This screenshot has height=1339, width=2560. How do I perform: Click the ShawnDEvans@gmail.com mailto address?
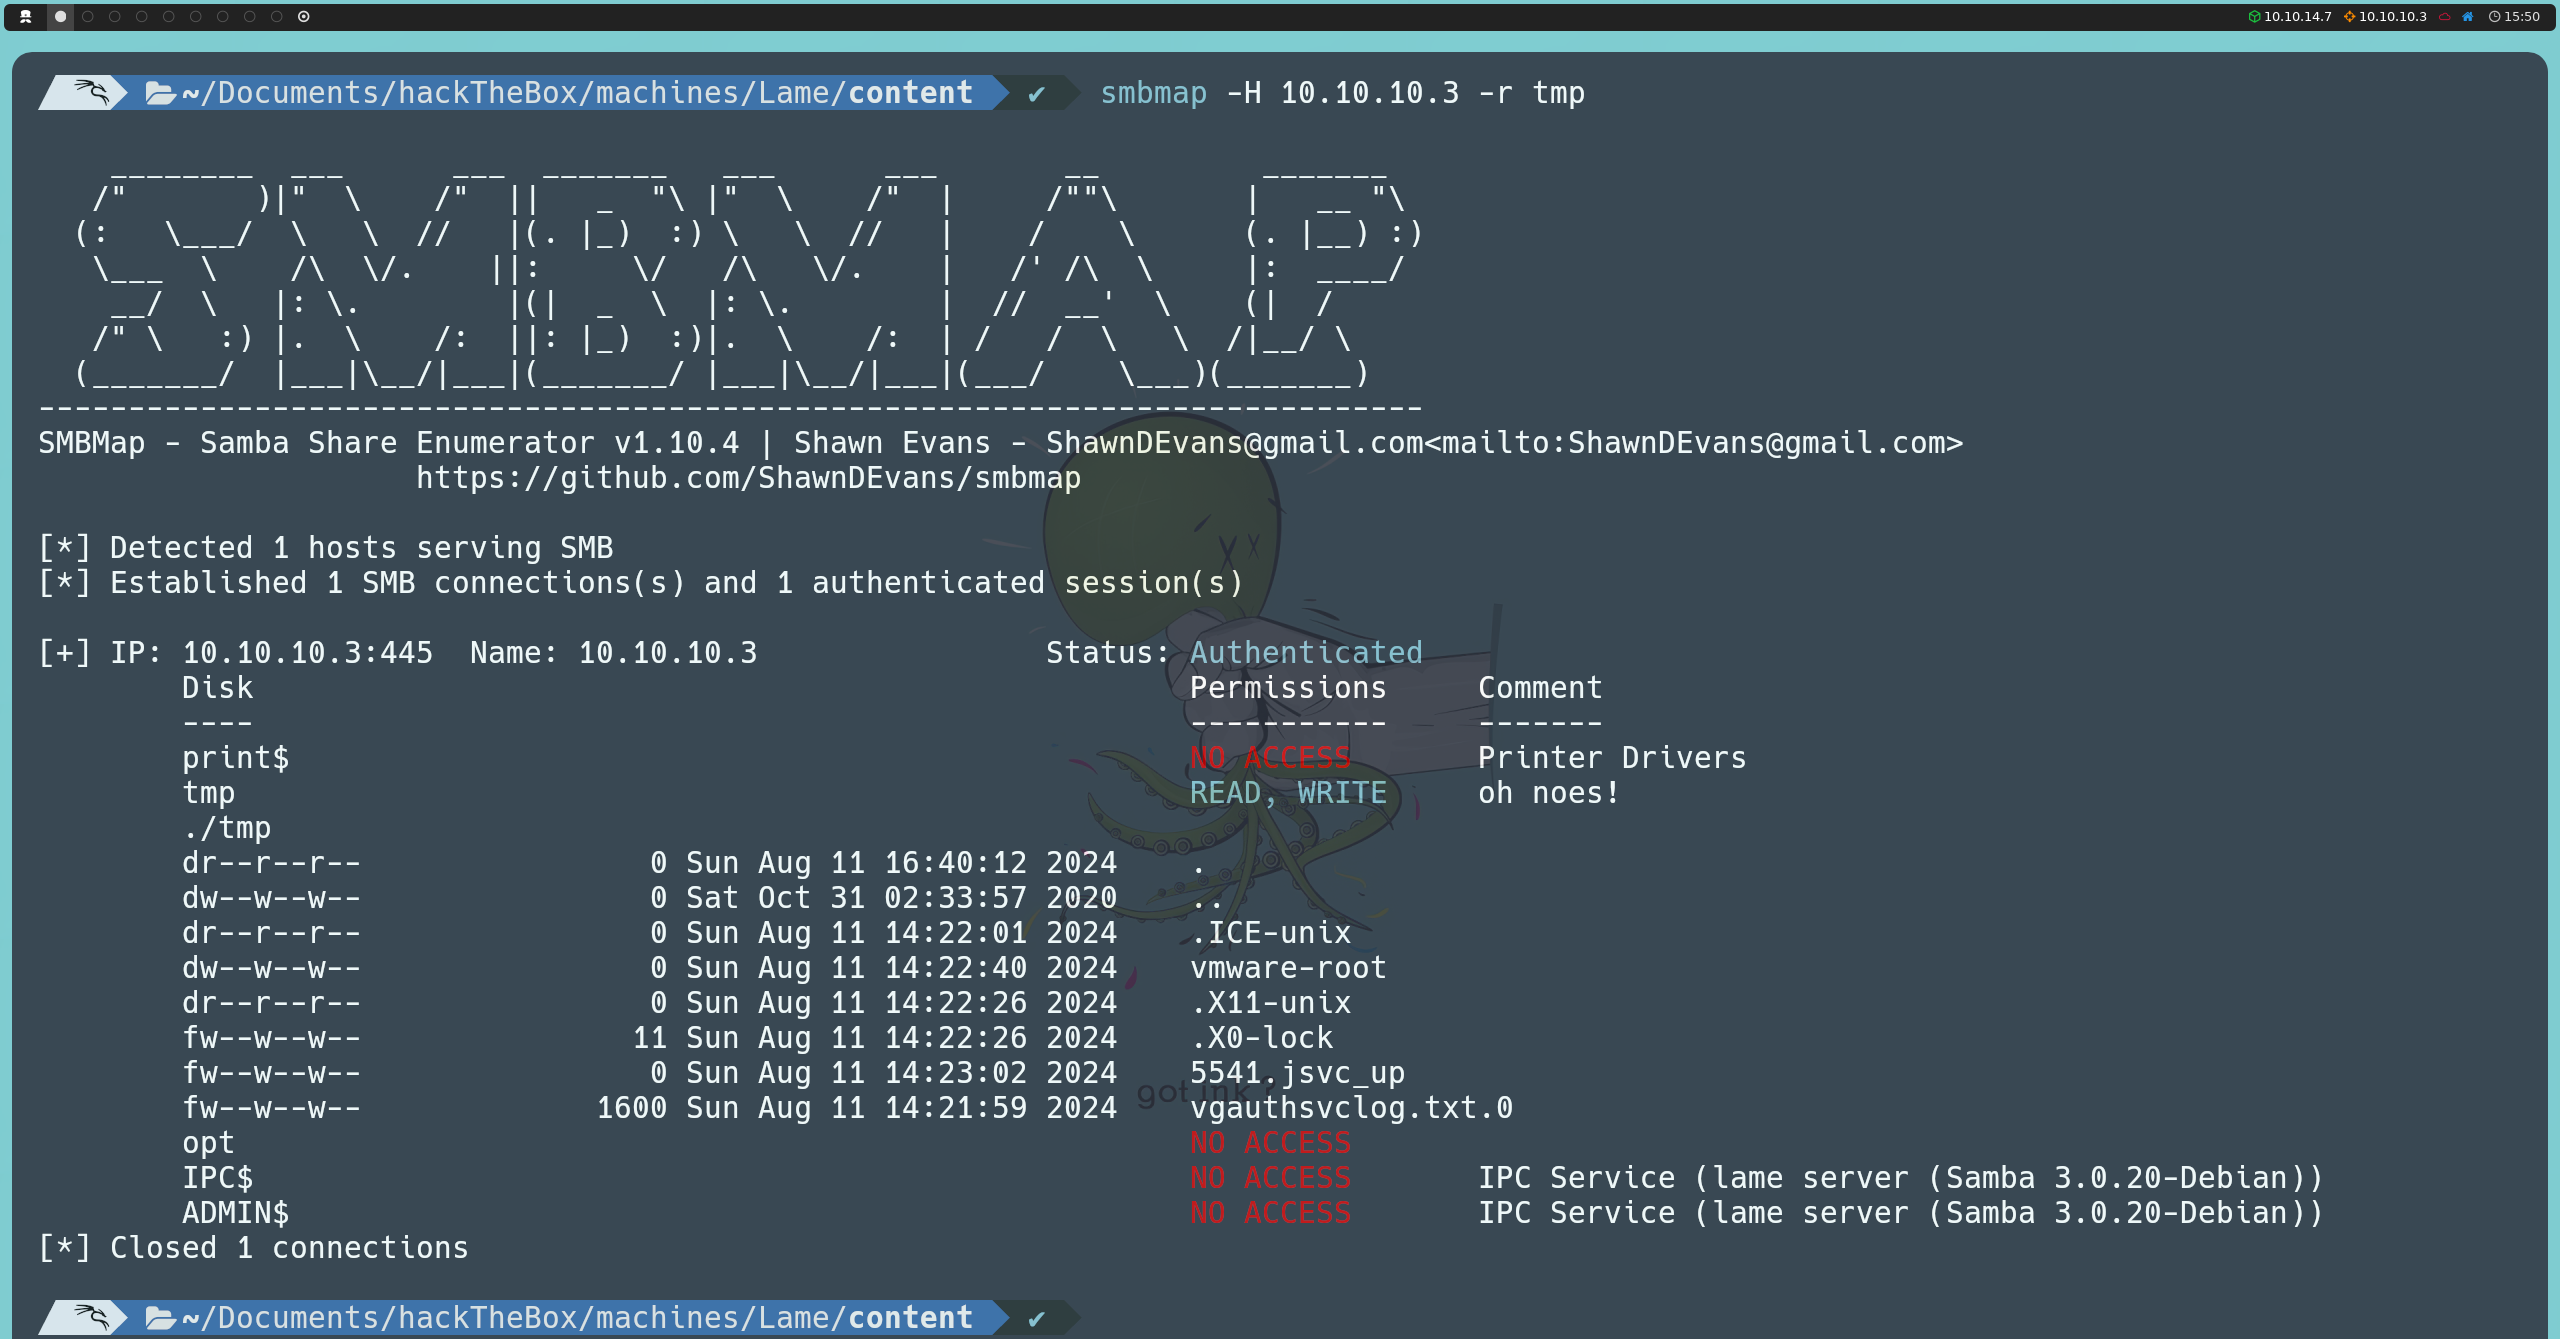[1233, 443]
